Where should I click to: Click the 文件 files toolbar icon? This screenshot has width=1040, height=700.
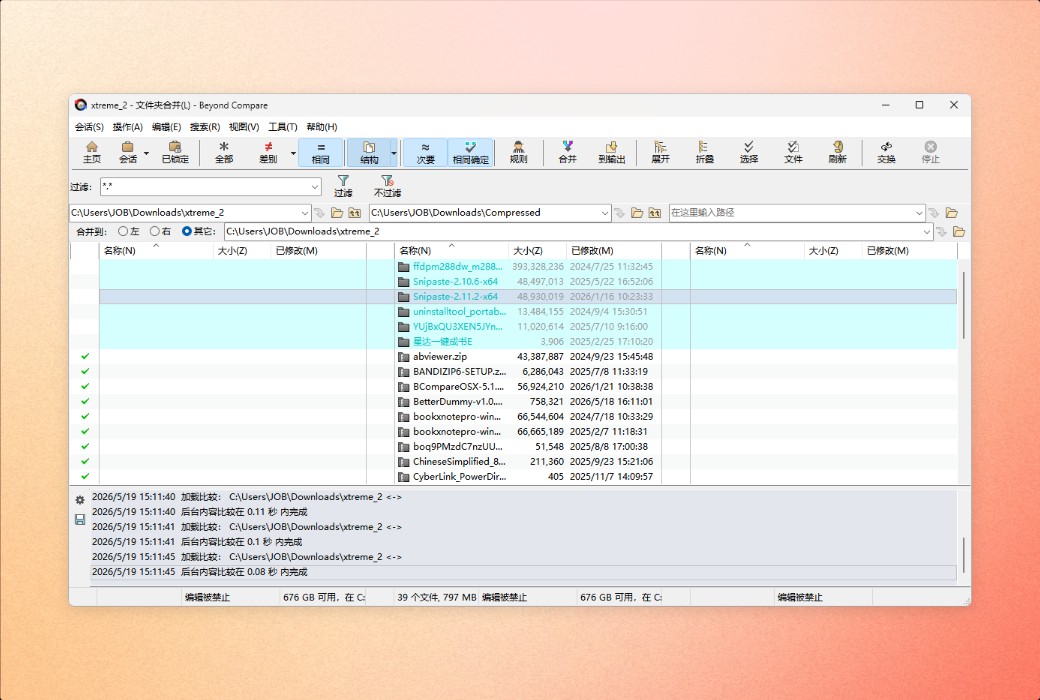793,152
